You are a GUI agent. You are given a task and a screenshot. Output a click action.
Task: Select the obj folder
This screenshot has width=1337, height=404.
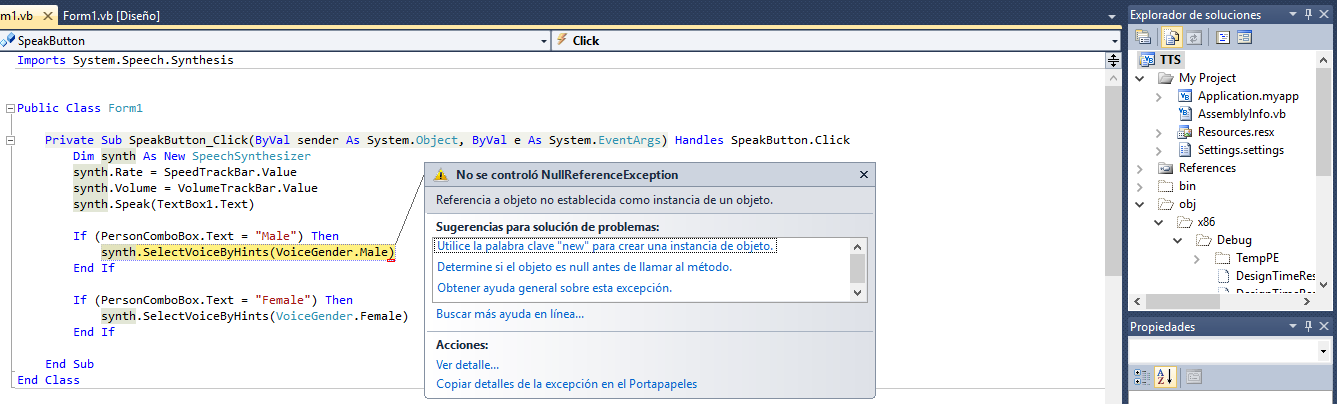point(1187,204)
